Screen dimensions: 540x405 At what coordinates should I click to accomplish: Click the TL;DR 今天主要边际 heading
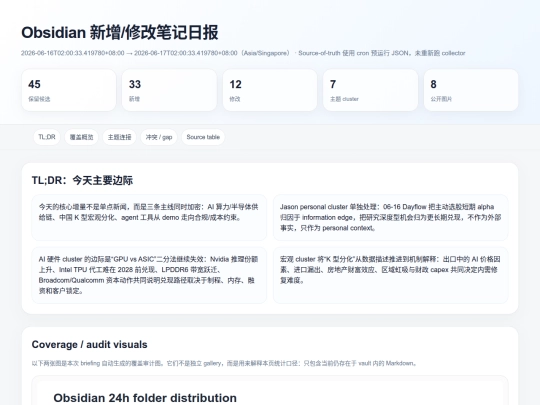click(82, 180)
